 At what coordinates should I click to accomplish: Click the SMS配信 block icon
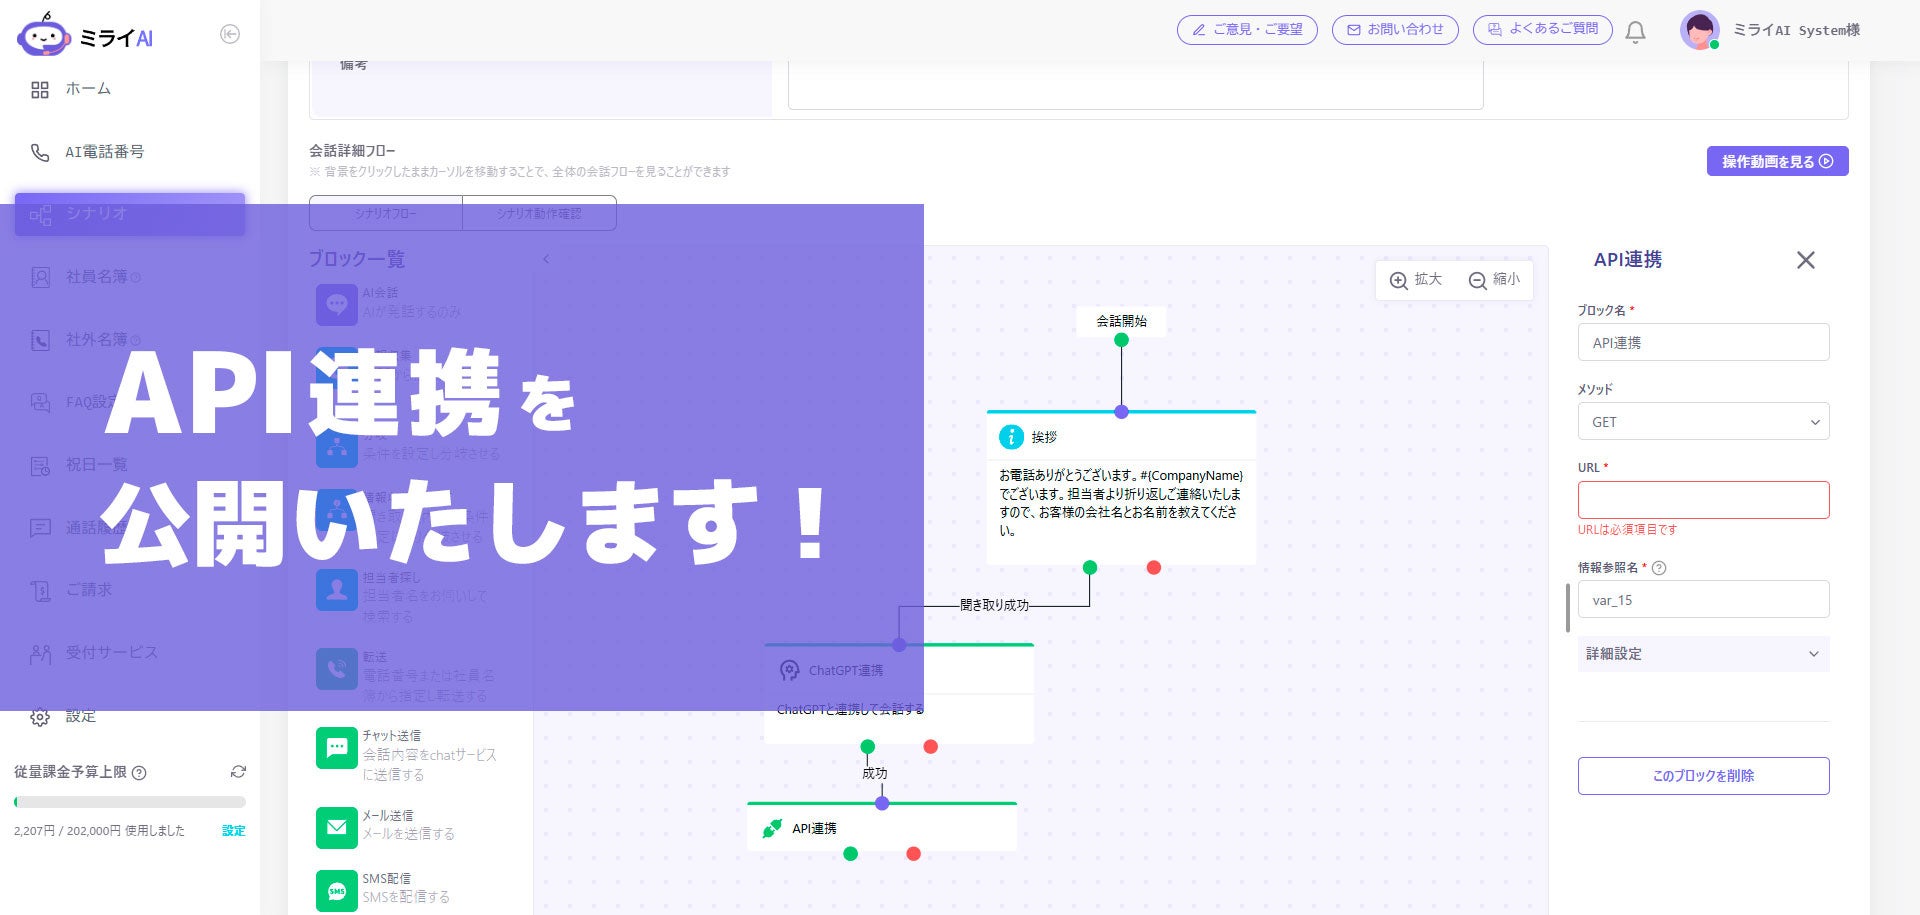[x=337, y=891]
